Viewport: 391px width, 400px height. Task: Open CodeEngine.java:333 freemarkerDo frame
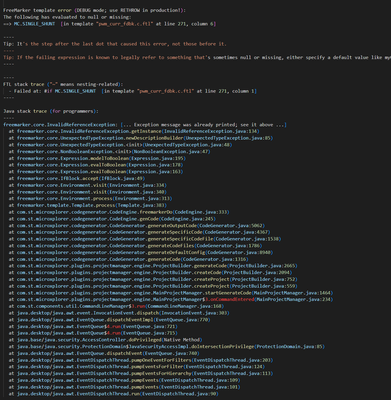(x=119, y=212)
